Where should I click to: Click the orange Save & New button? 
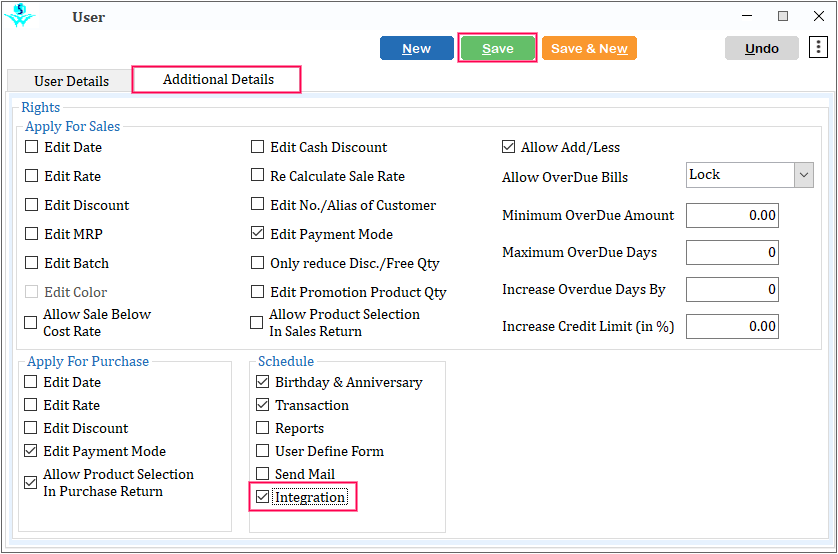click(589, 48)
